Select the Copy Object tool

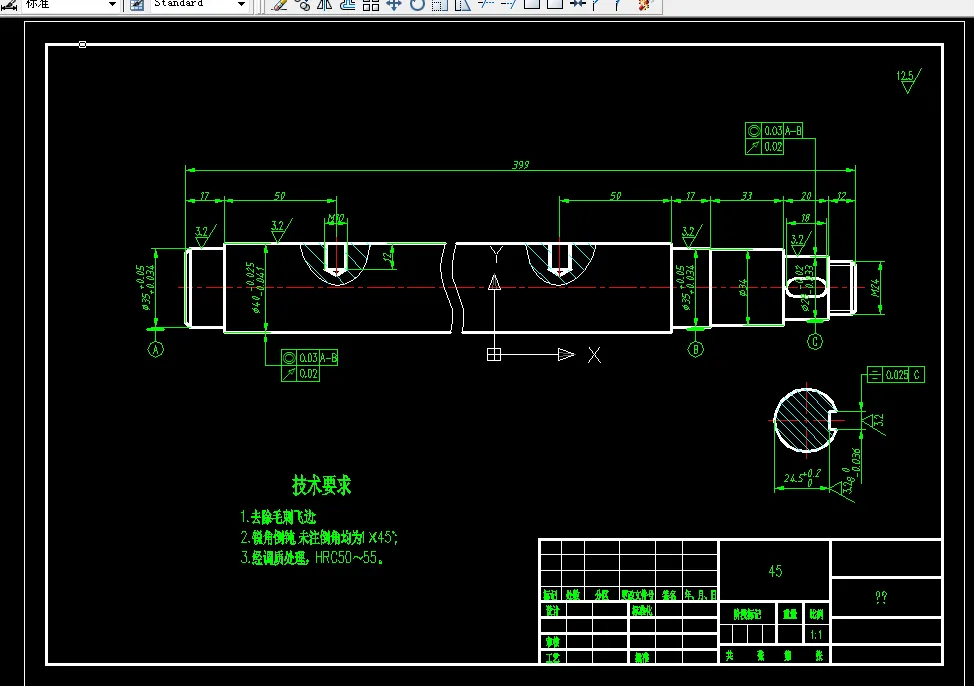pos(303,5)
